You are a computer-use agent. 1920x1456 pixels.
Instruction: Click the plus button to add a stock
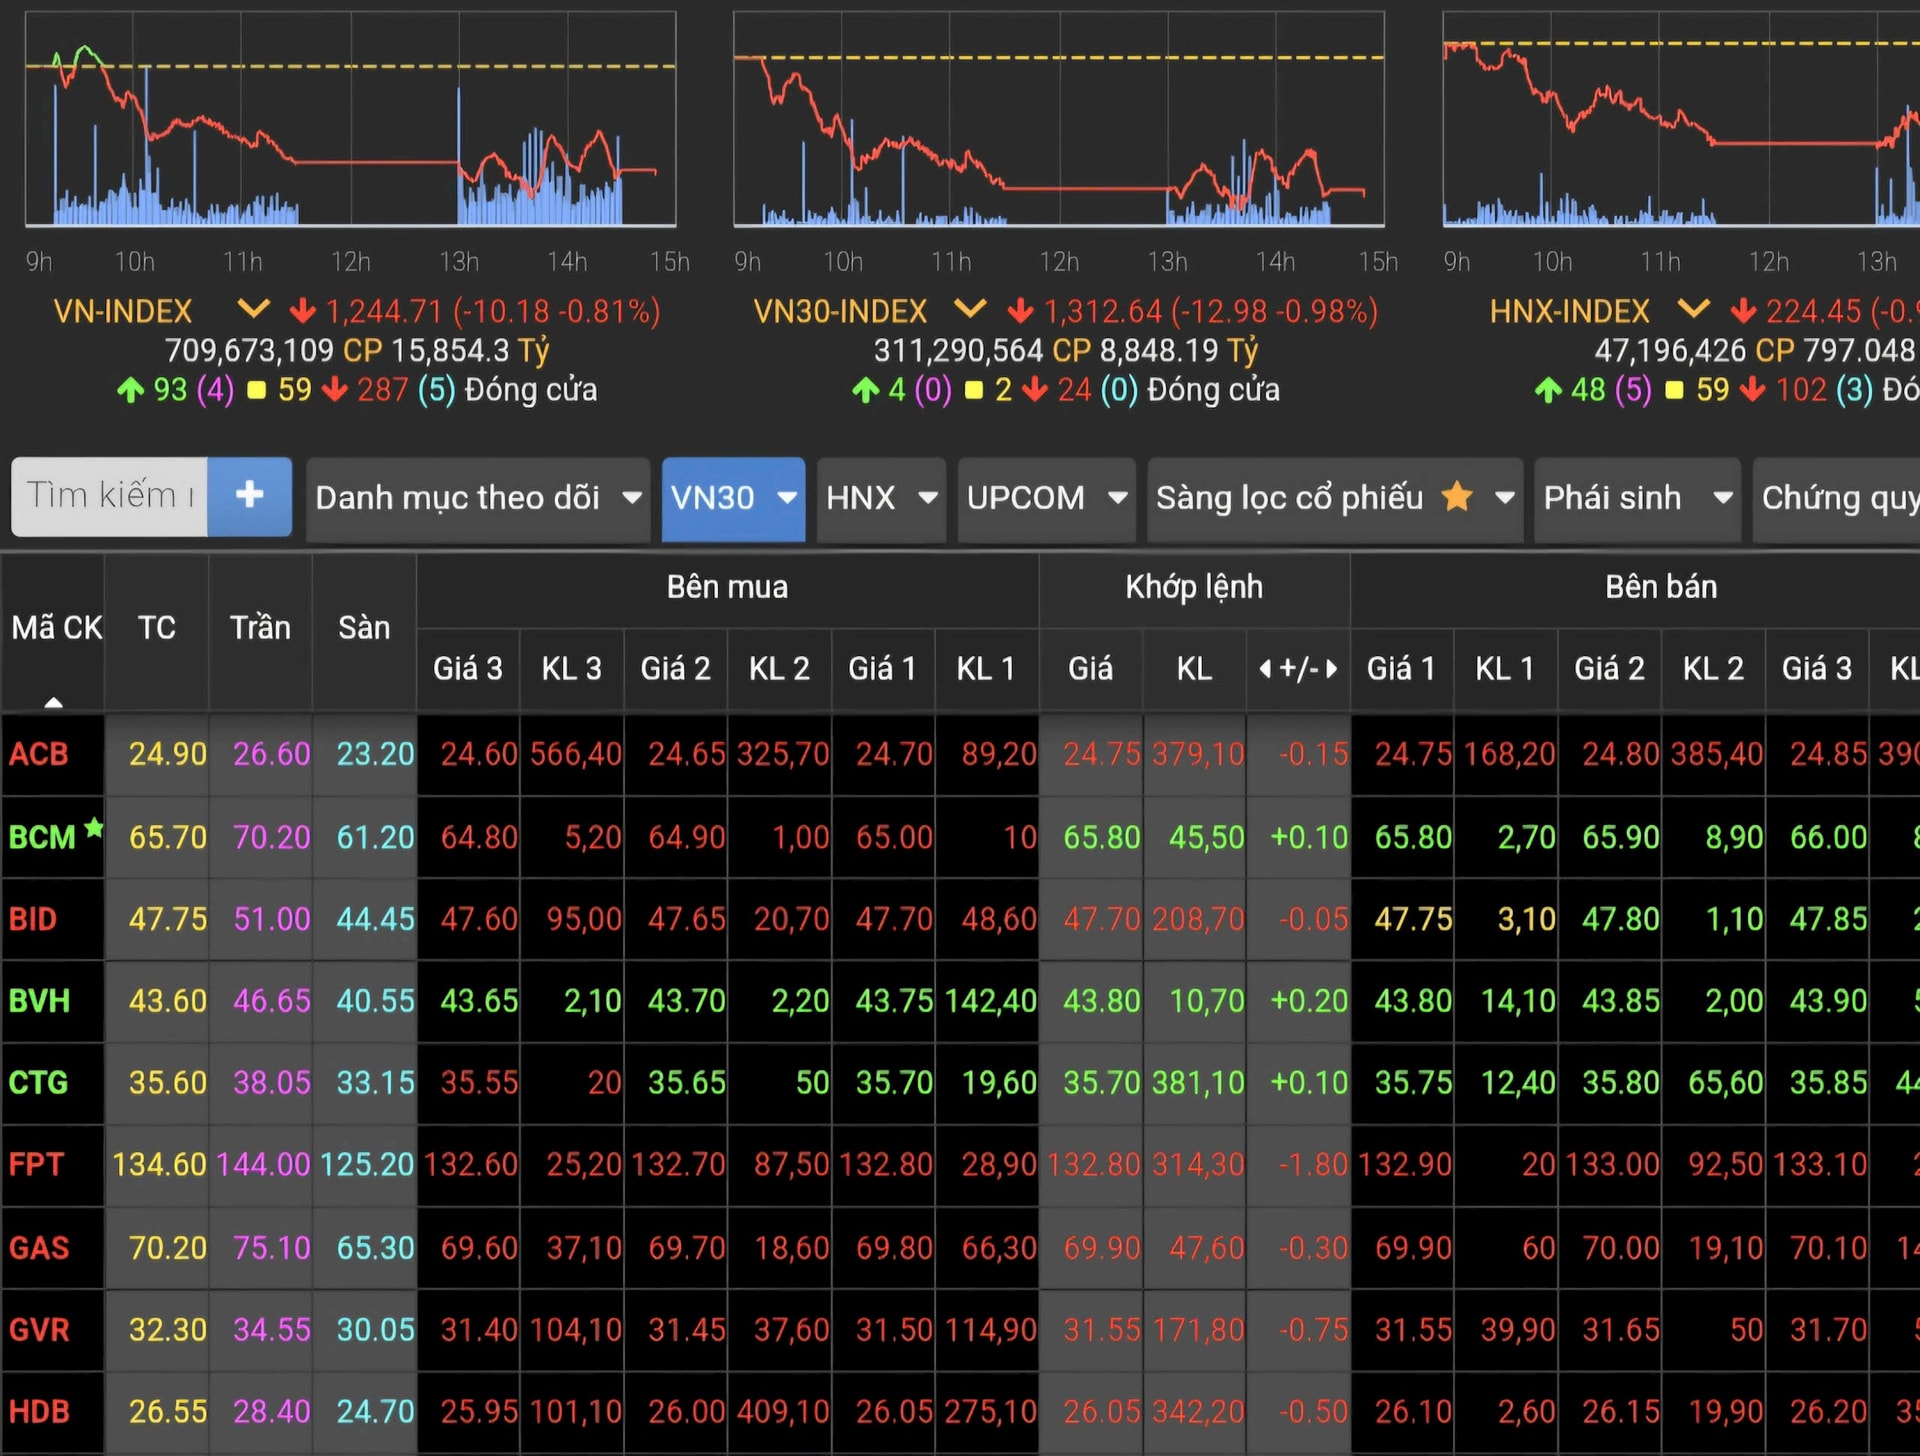pyautogui.click(x=250, y=495)
